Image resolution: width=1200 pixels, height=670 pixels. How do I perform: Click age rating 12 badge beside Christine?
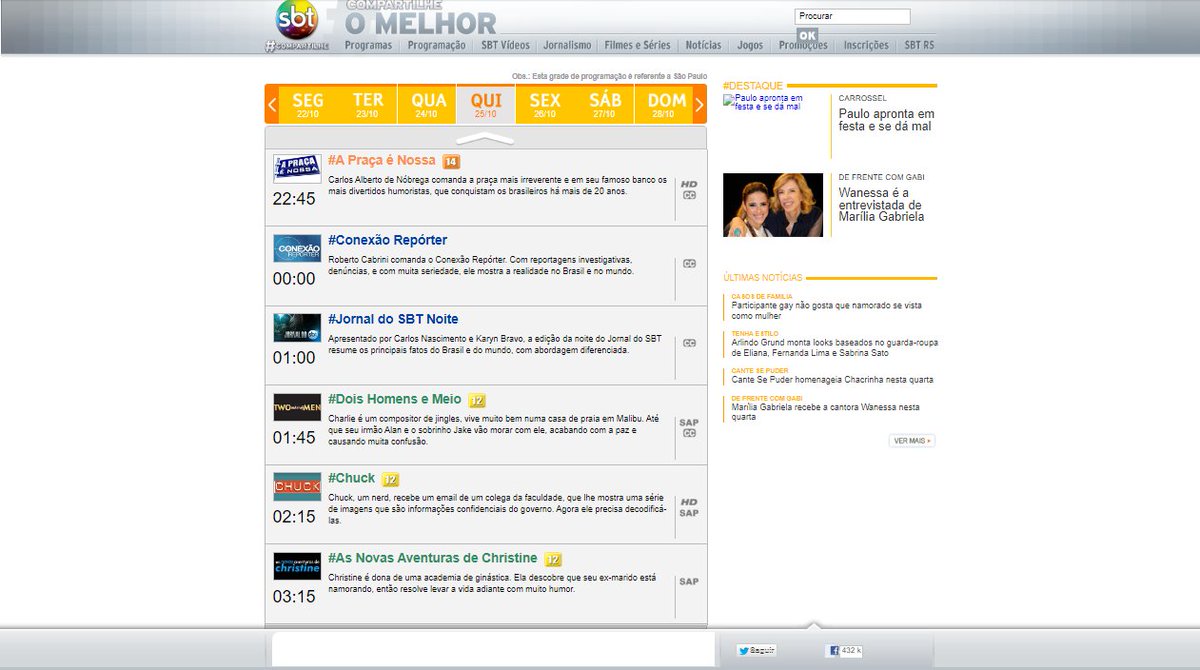(553, 559)
